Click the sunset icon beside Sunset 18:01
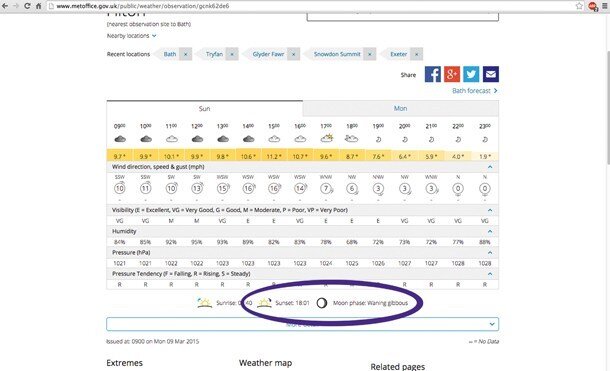Image resolution: width=610 pixels, height=371 pixels. click(x=264, y=303)
